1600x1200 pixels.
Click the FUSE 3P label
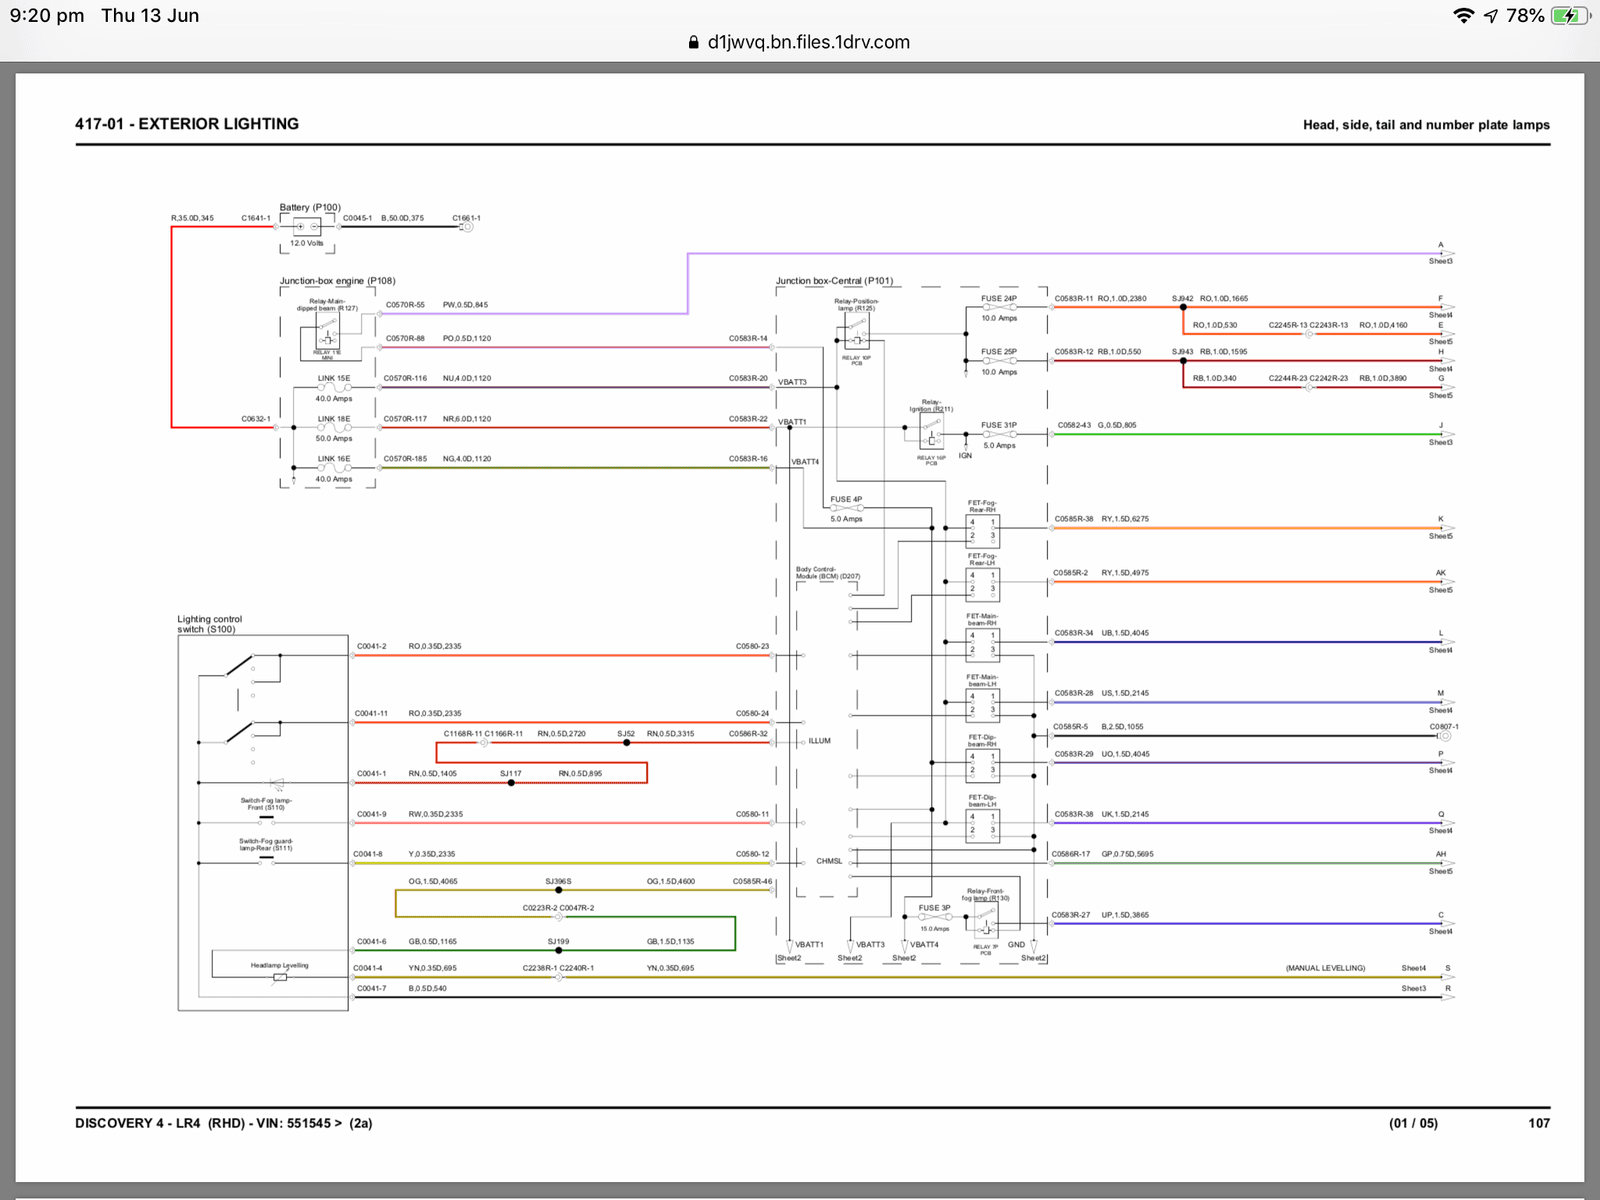pyautogui.click(x=935, y=908)
